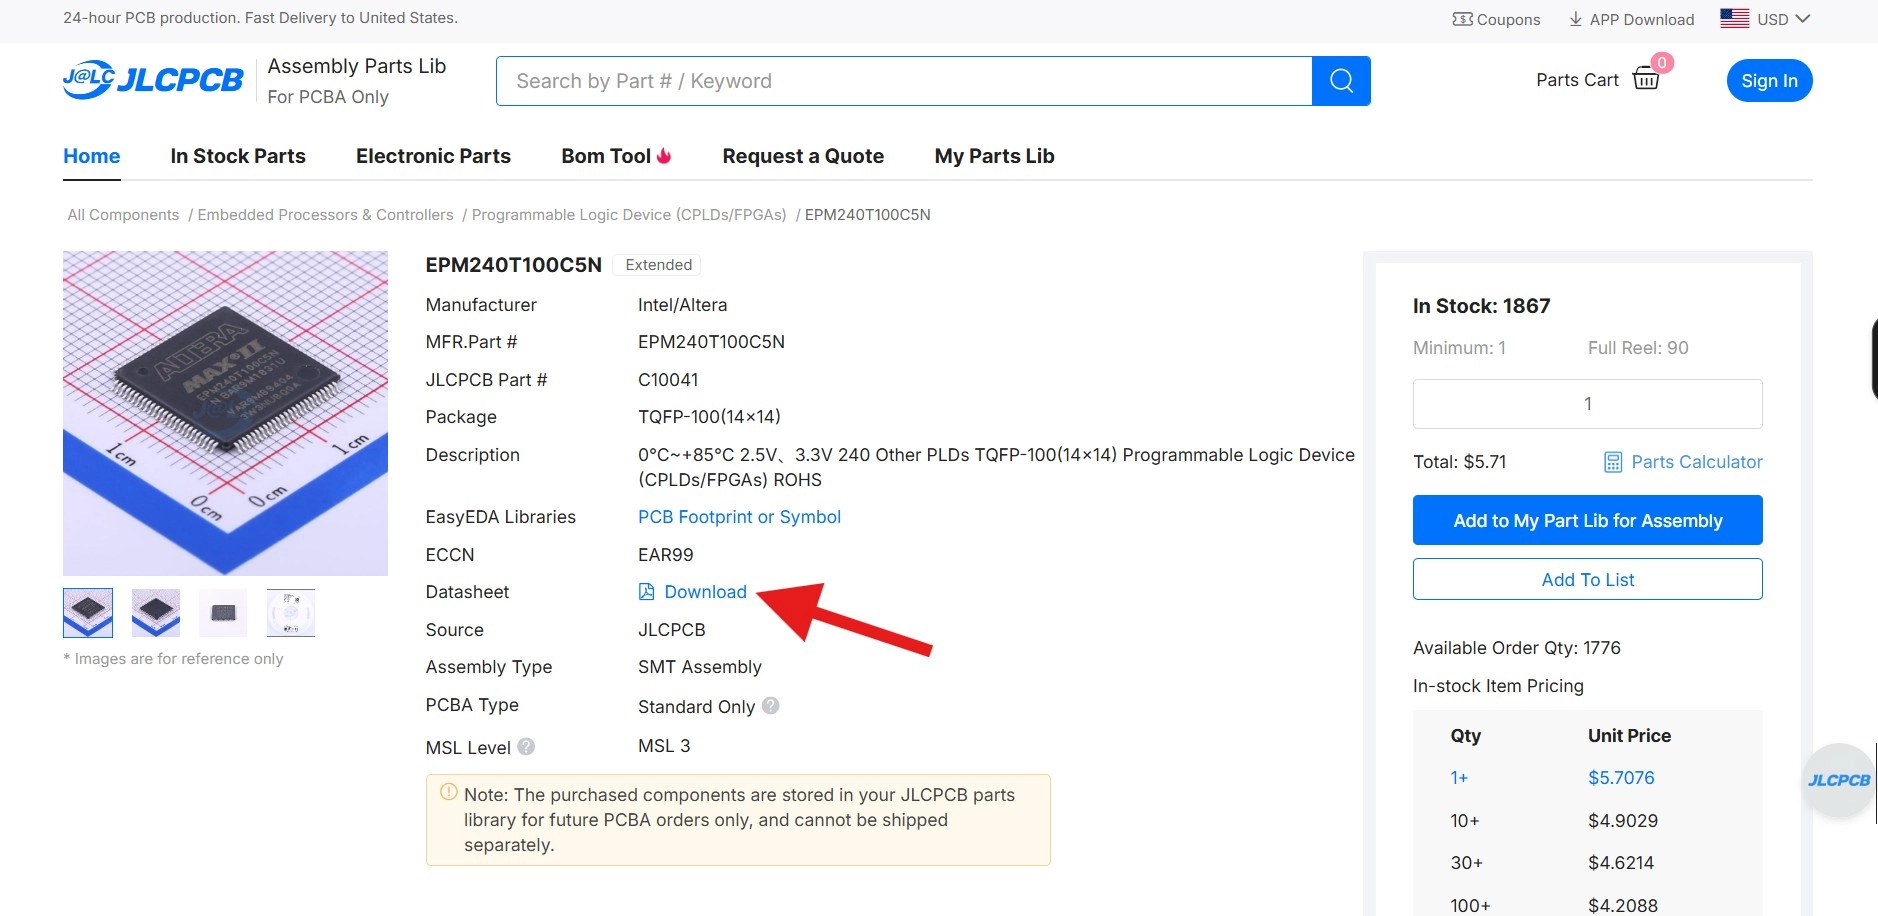
Task: Click the 1+ quantity price tier
Action: (x=1459, y=778)
